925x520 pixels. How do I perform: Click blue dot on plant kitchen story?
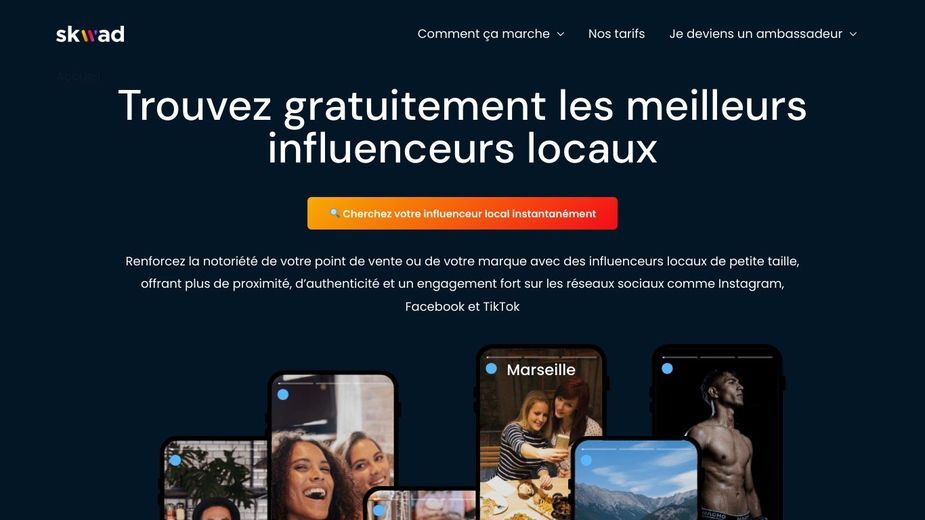coord(175,460)
